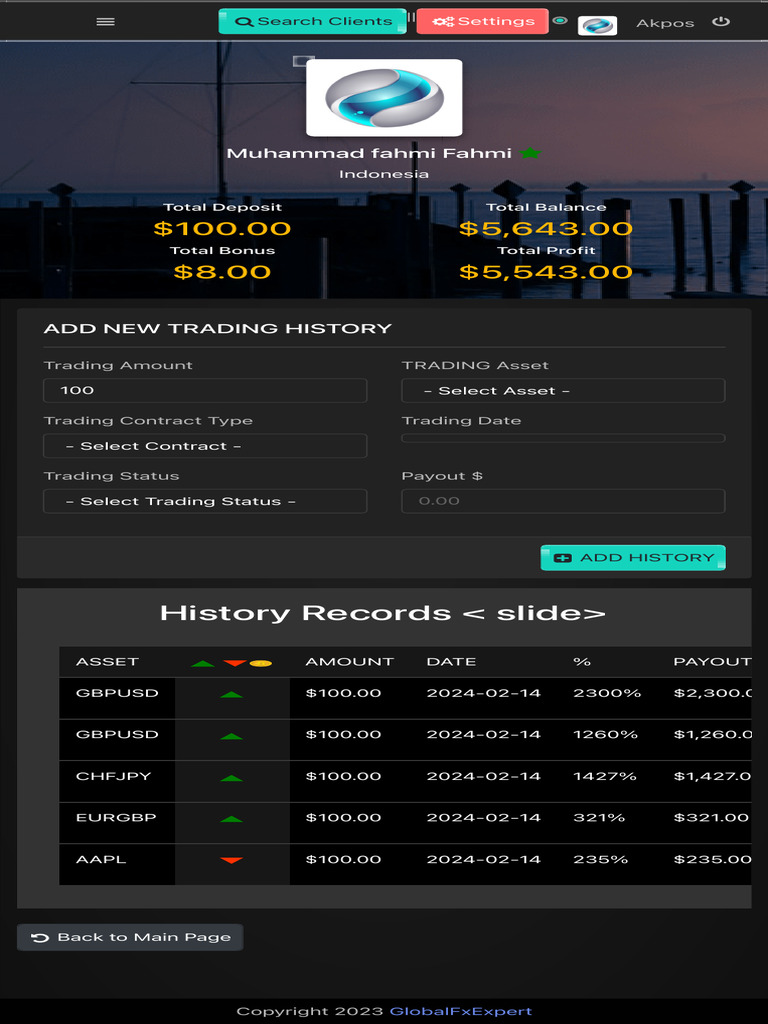
Task: Open the hamburger menu icon
Action: [x=105, y=22]
